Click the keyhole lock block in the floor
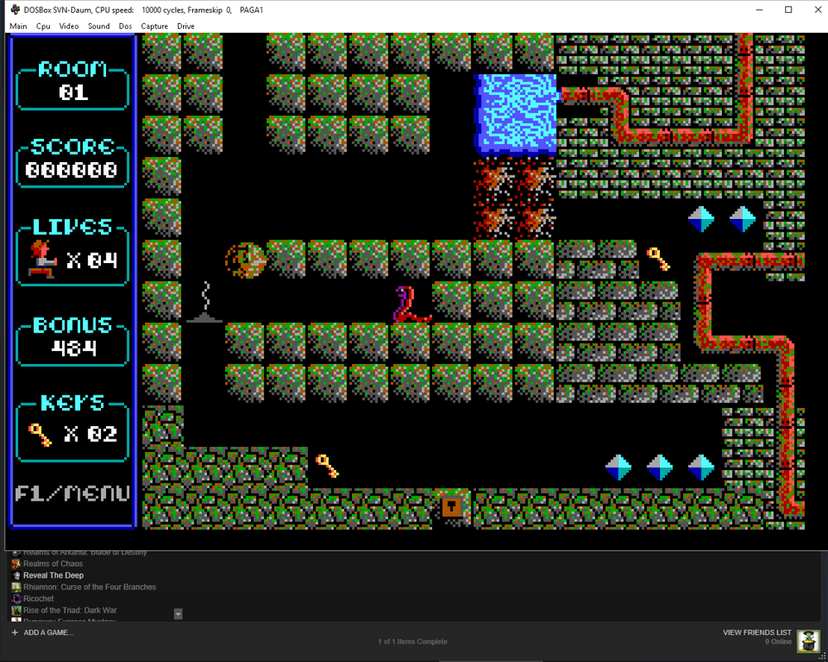Screen dimensions: 828x662 452,507
